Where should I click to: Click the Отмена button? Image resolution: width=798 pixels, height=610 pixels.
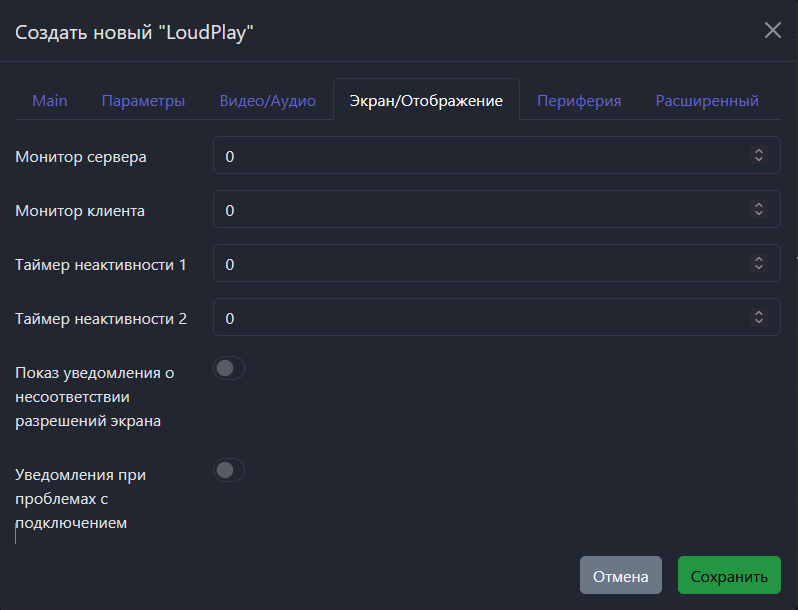point(620,576)
